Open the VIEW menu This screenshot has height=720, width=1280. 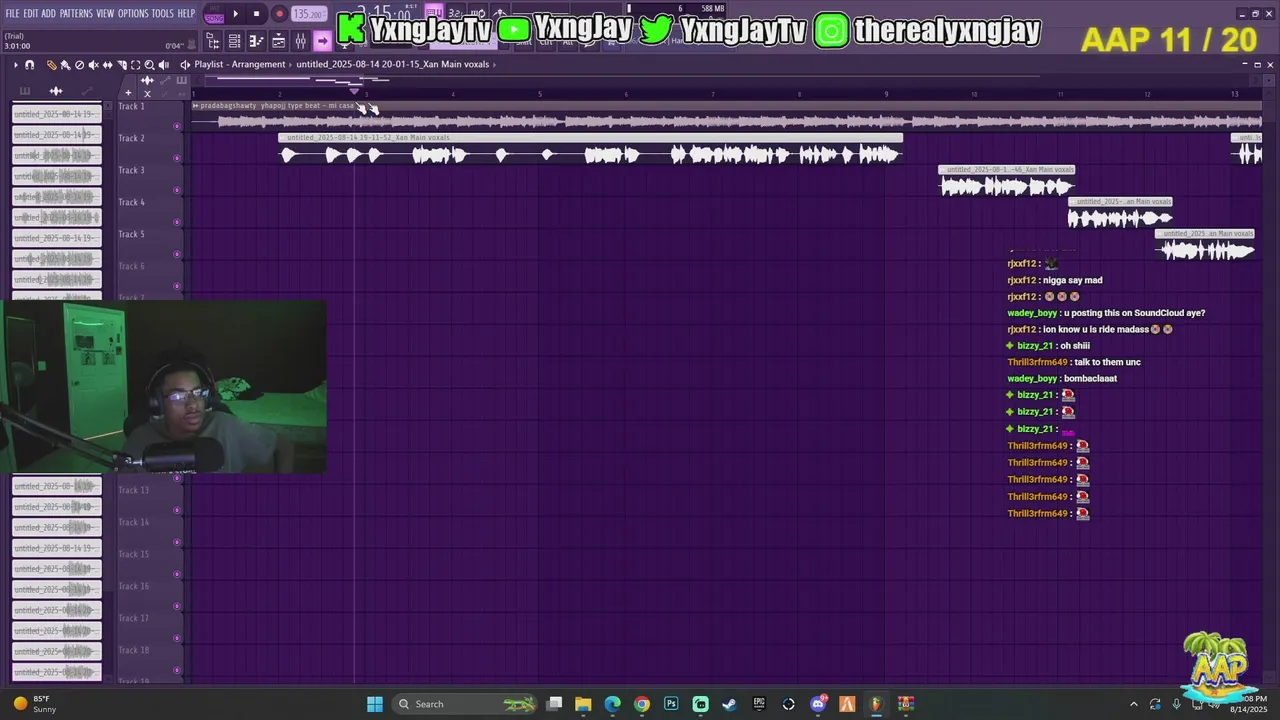click(x=105, y=13)
